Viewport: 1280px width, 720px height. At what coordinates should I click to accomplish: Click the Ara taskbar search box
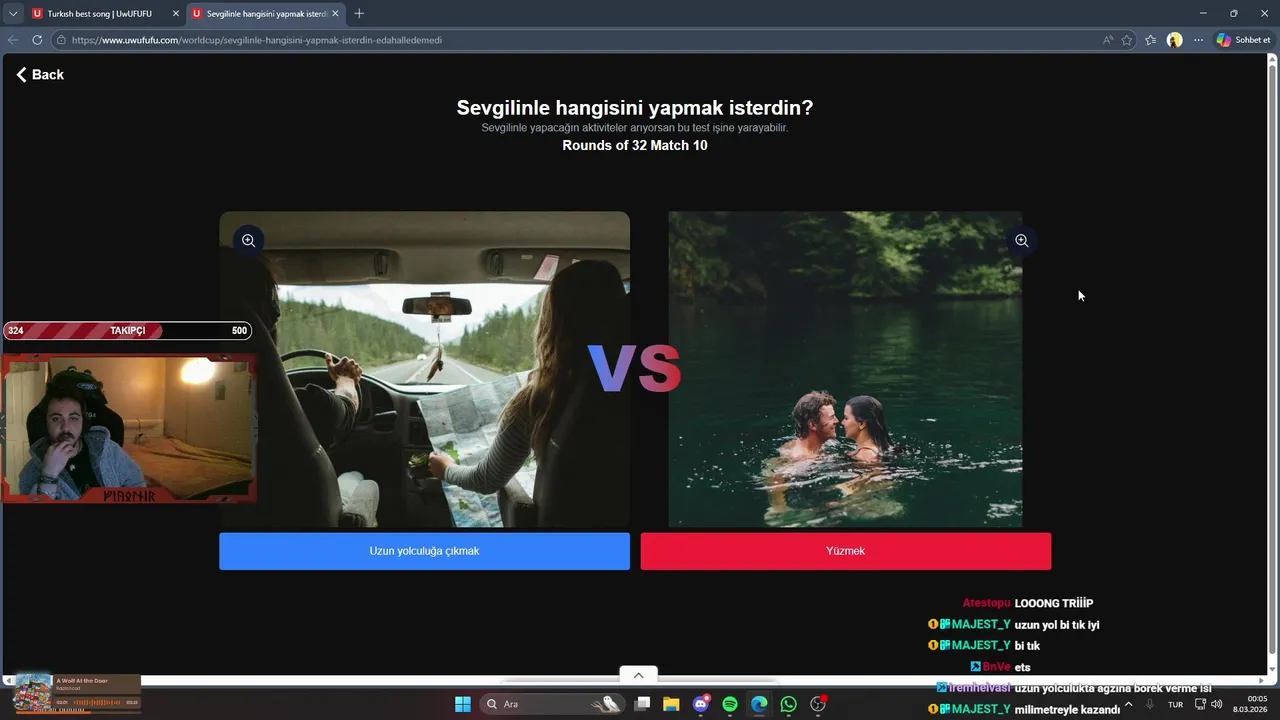(x=552, y=704)
